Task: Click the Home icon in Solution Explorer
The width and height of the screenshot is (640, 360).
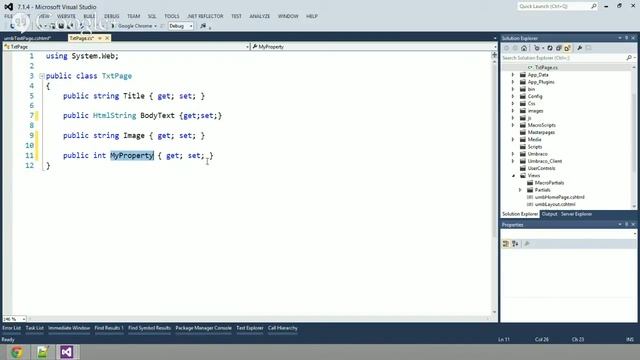Action: point(524,48)
